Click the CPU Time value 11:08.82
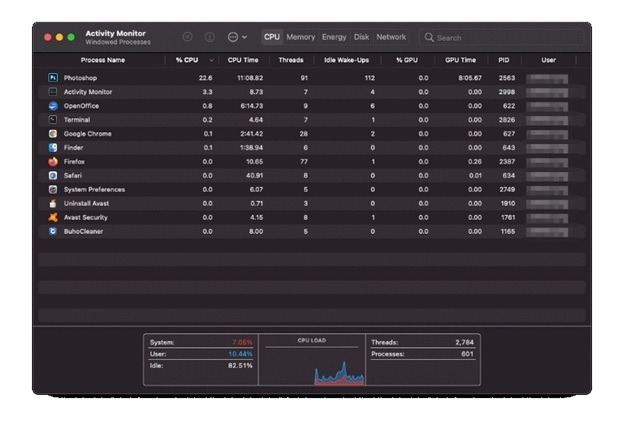 250,78
